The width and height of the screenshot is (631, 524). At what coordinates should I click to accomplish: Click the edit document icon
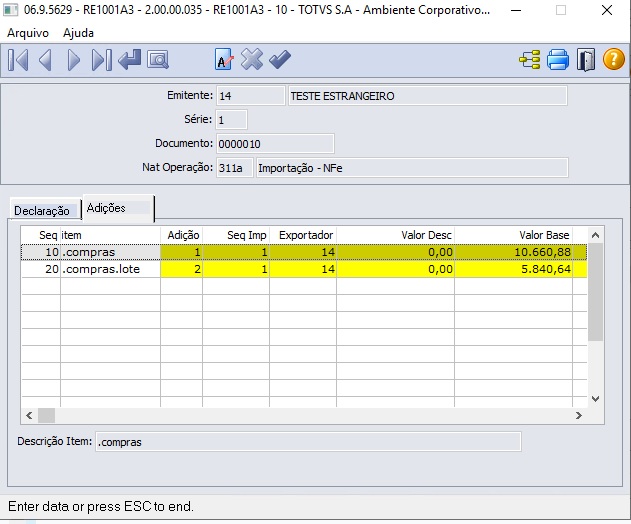[x=223, y=60]
